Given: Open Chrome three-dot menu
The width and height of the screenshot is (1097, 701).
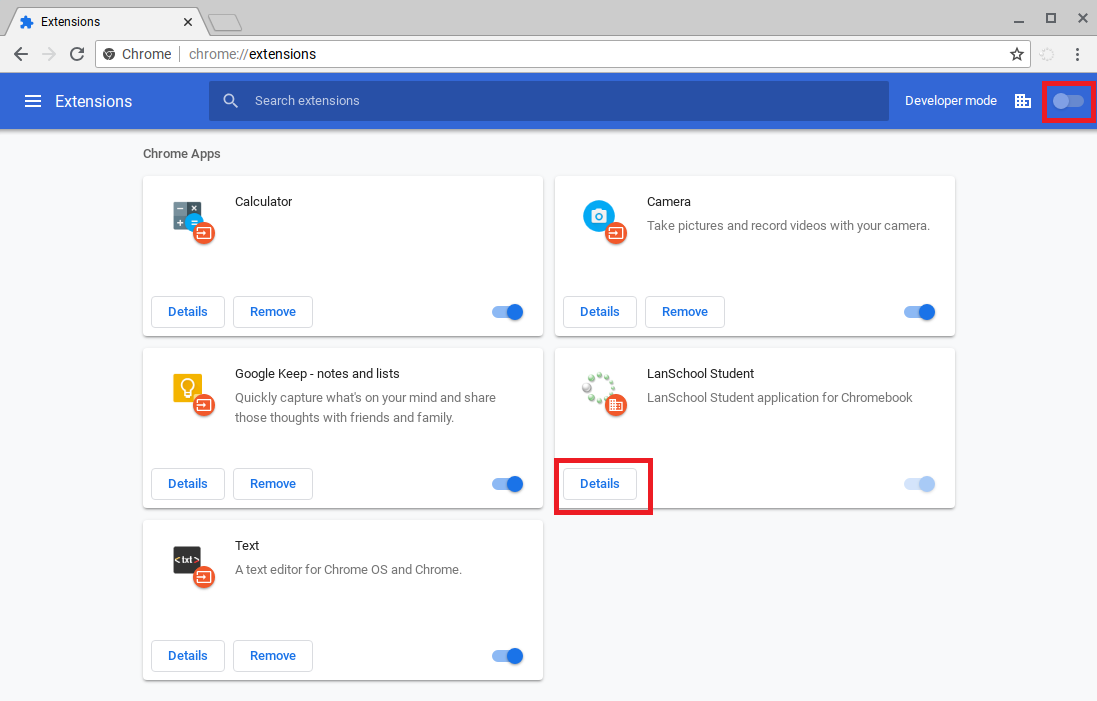Looking at the screenshot, I should [x=1077, y=54].
